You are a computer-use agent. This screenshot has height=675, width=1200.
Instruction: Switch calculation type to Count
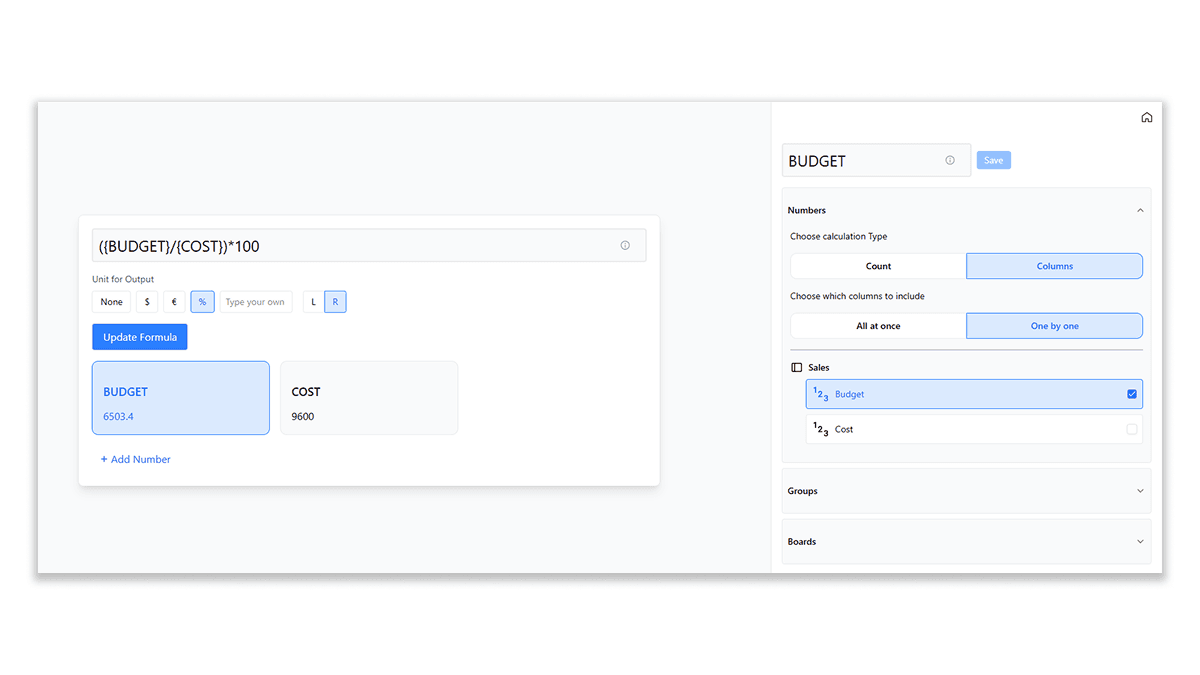point(877,265)
